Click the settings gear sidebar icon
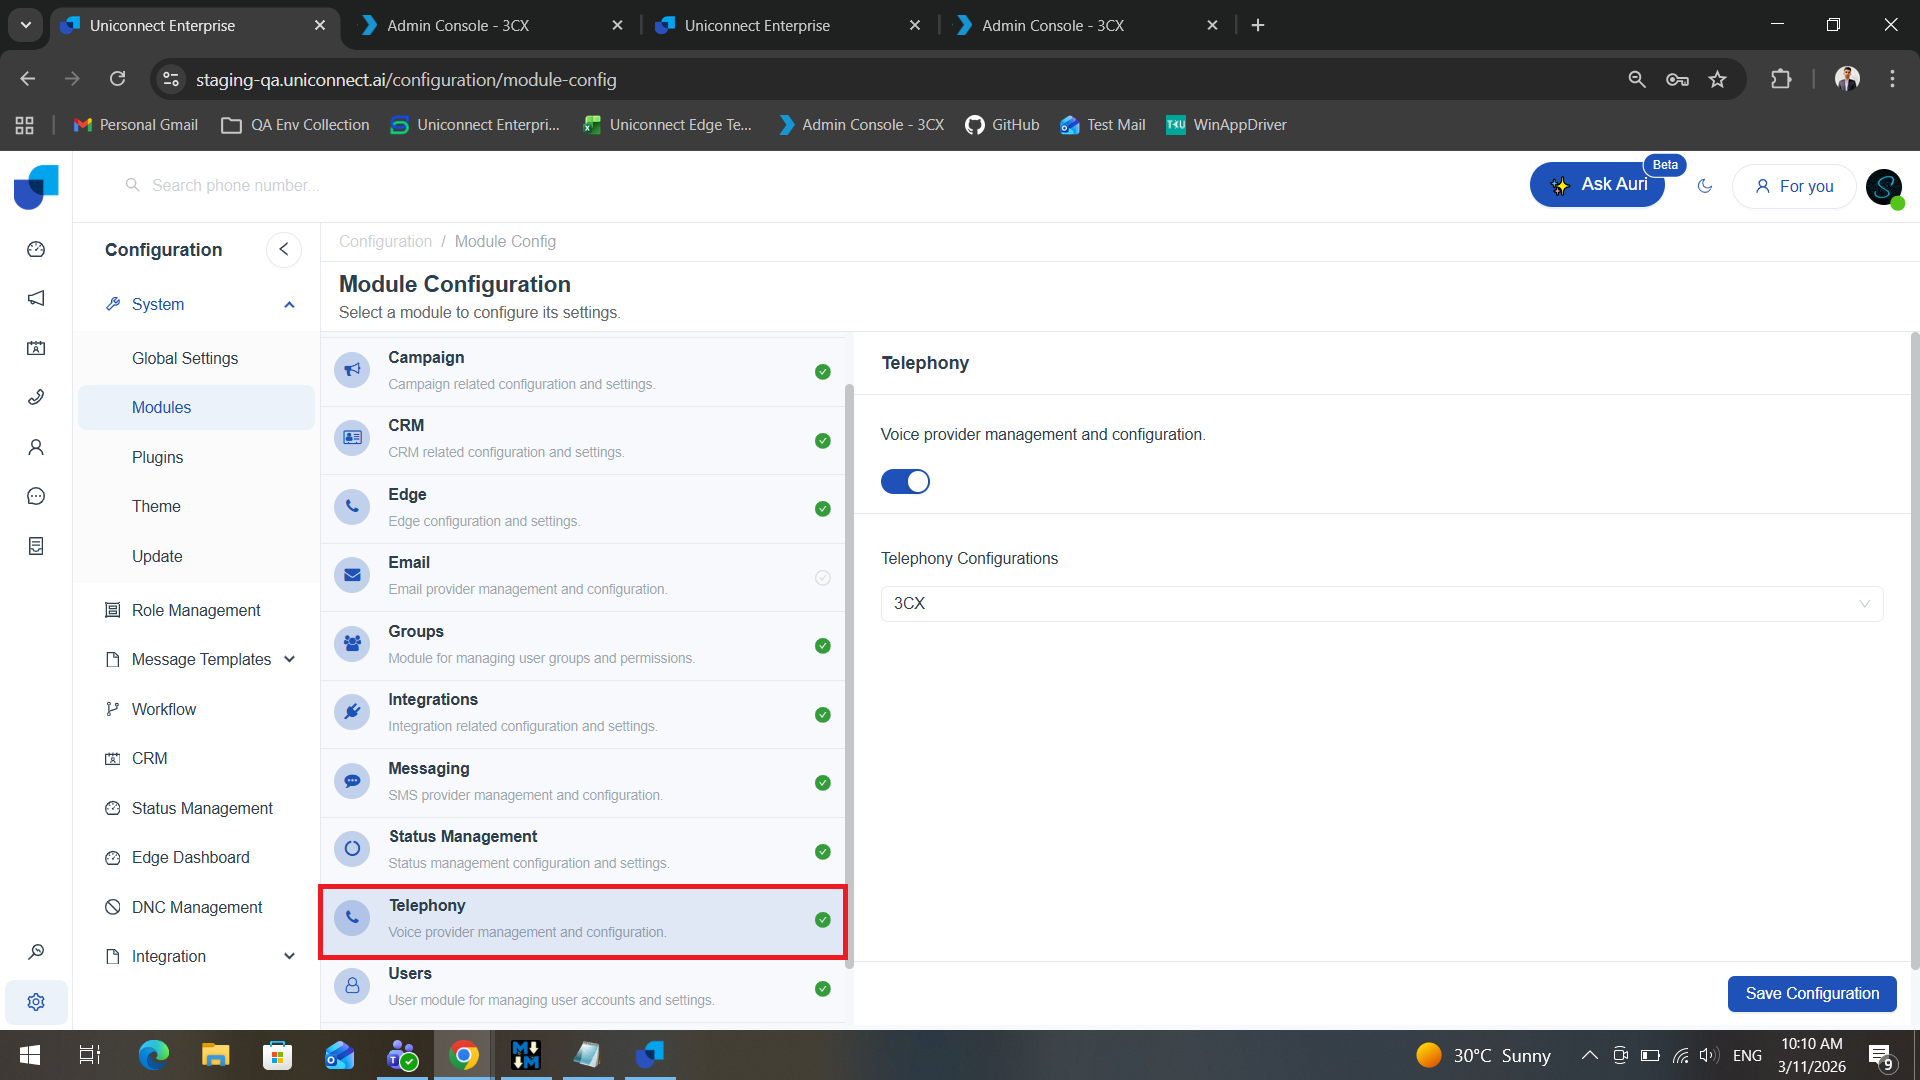This screenshot has height=1080, width=1920. click(36, 1002)
